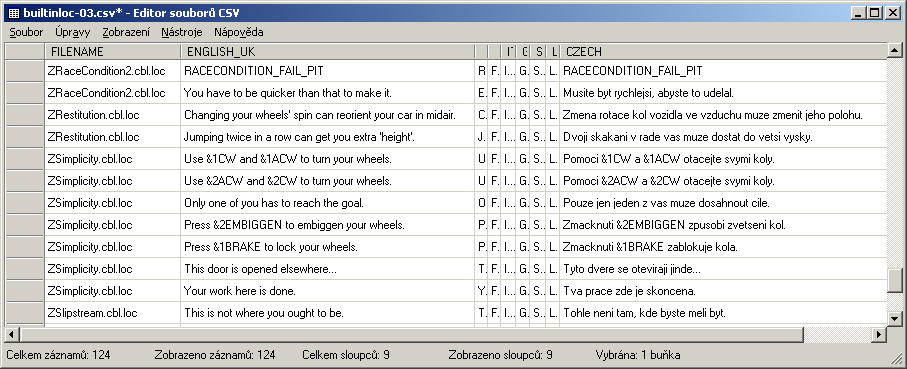Maximize the CSV editor window
The image size is (907, 369).
(875, 13)
